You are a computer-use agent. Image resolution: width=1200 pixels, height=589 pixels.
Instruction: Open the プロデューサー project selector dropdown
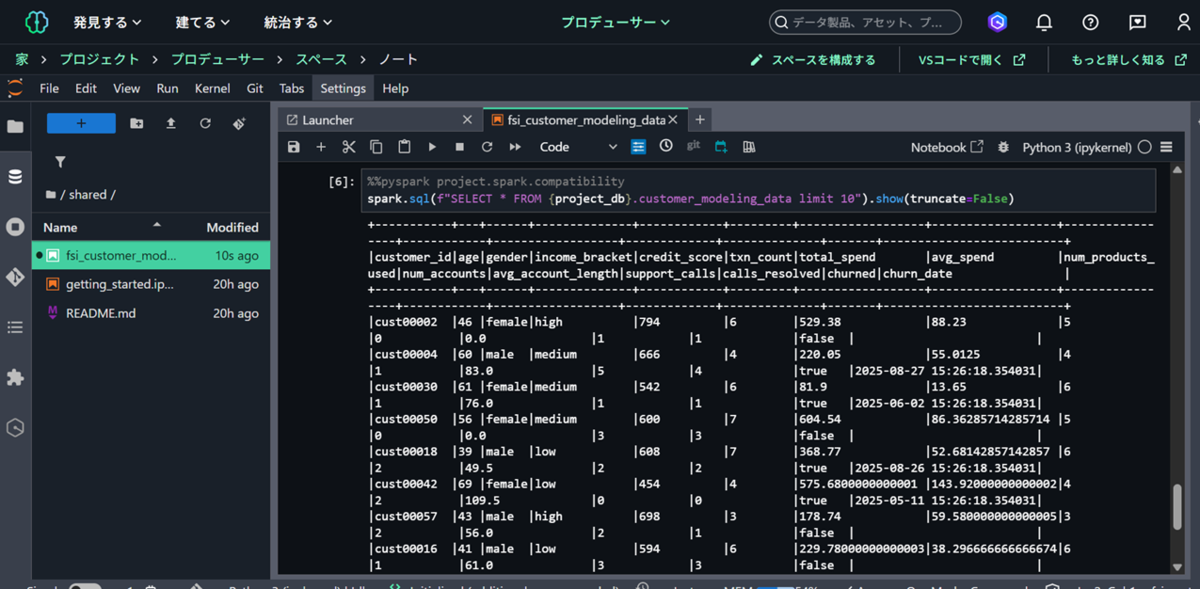pos(615,22)
